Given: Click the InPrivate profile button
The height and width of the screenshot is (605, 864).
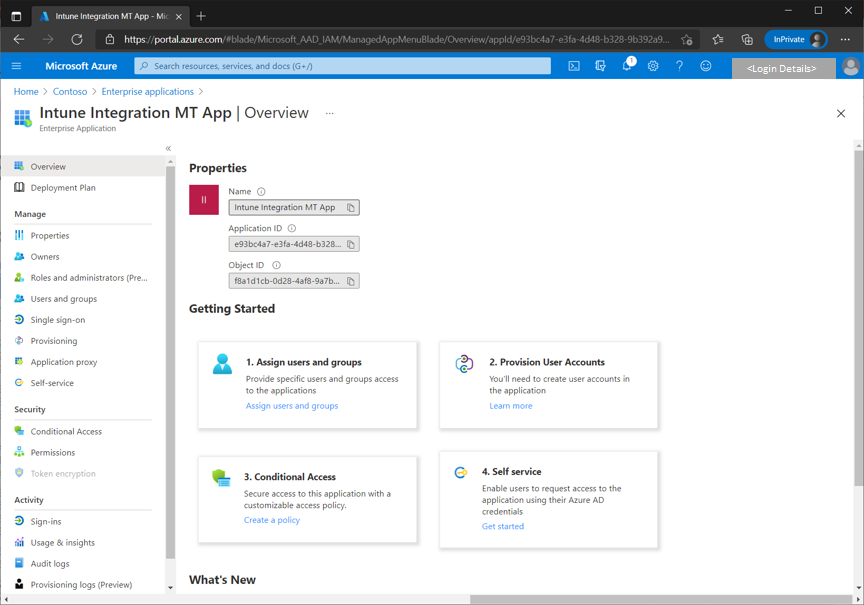Looking at the screenshot, I should pos(796,40).
